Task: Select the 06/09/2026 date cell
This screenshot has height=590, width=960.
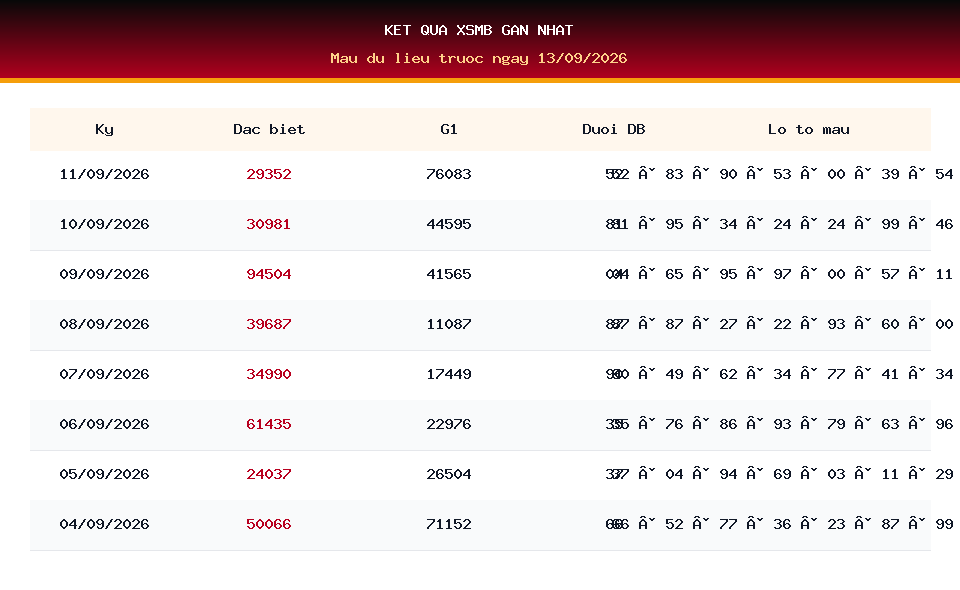Action: pyautogui.click(x=104, y=424)
